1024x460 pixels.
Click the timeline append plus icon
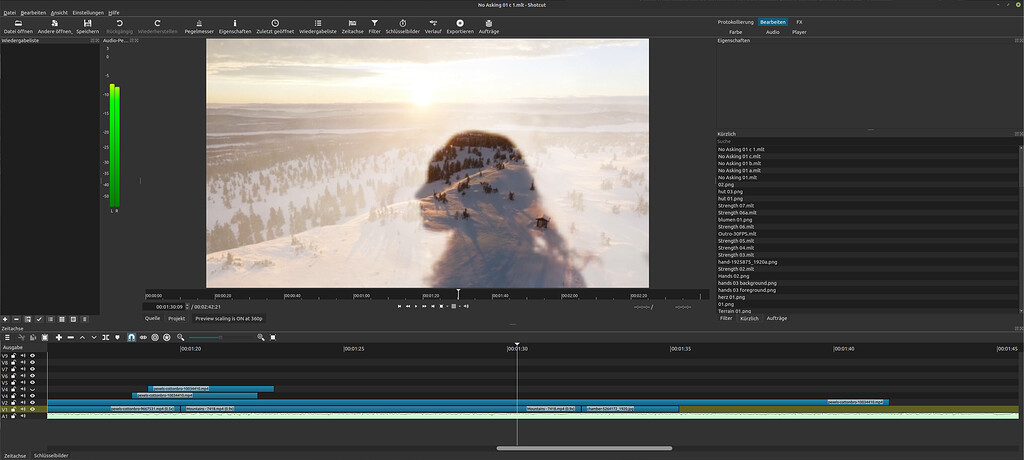click(x=58, y=338)
